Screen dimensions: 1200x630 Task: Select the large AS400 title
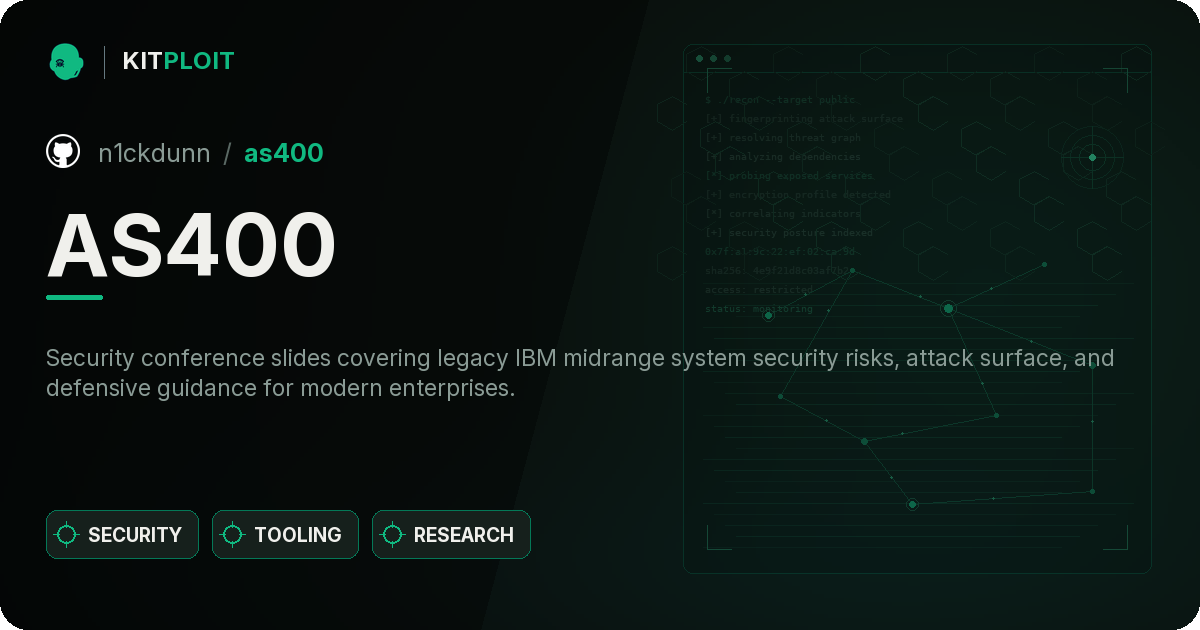coord(192,246)
